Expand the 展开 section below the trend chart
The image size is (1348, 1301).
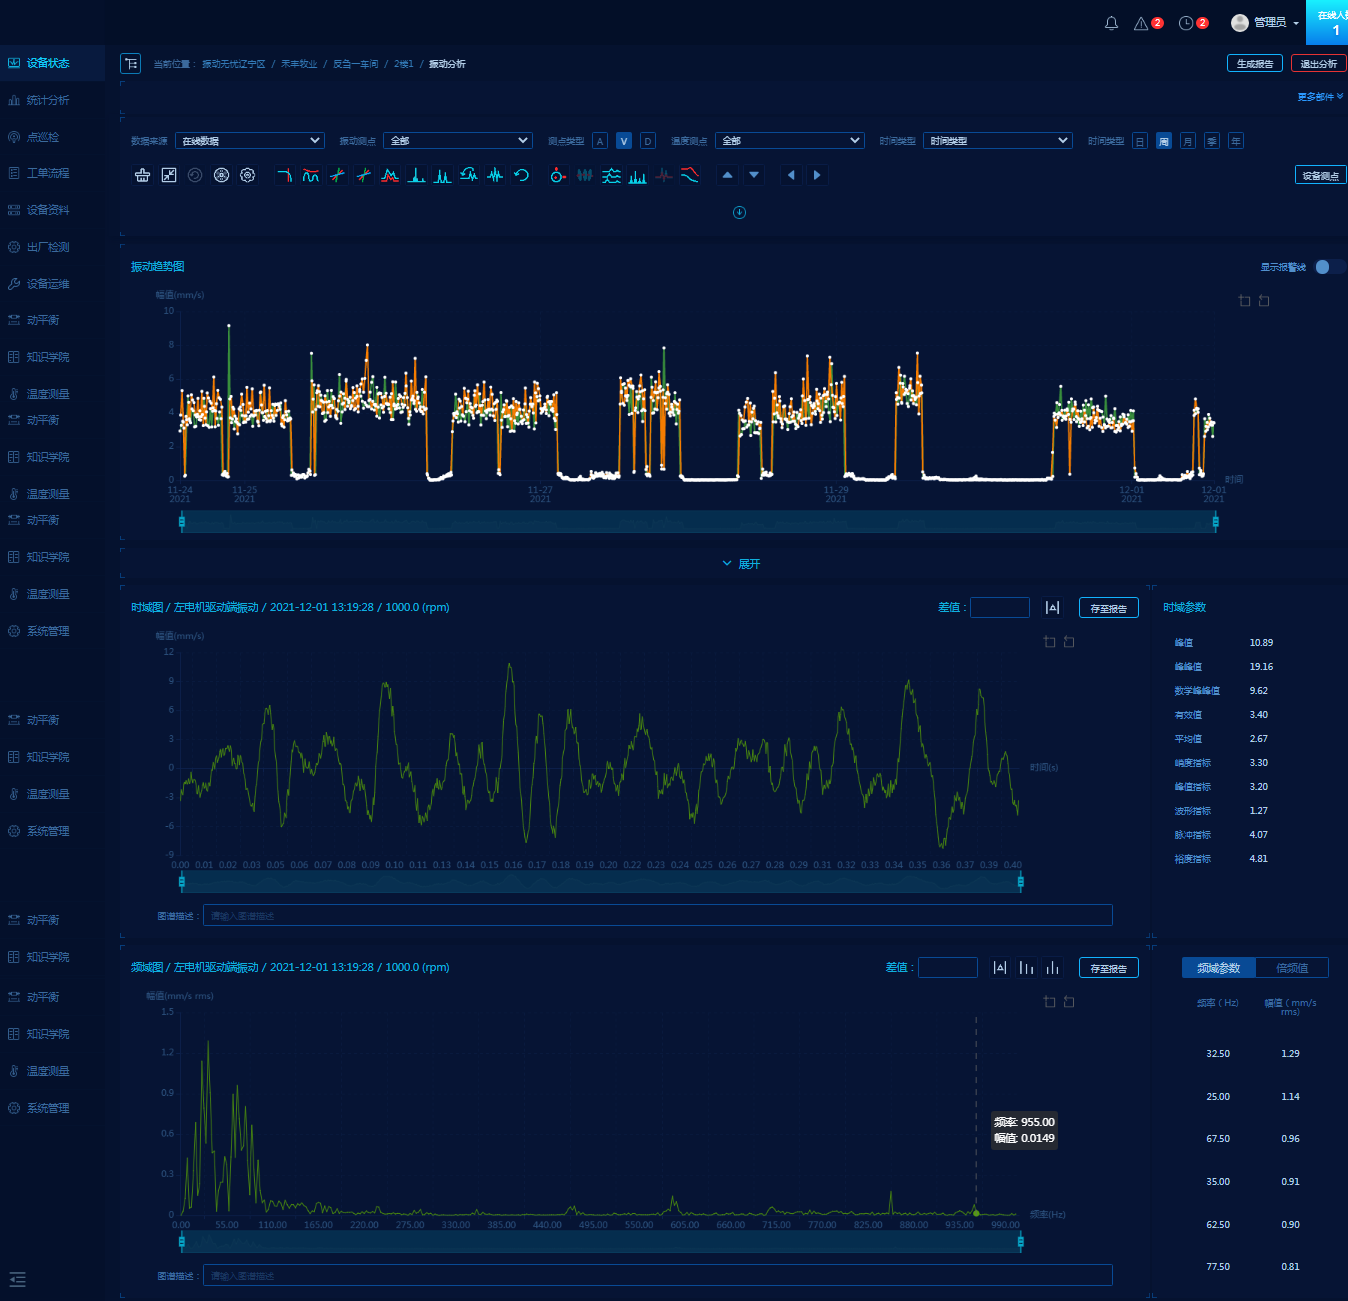pyautogui.click(x=741, y=564)
